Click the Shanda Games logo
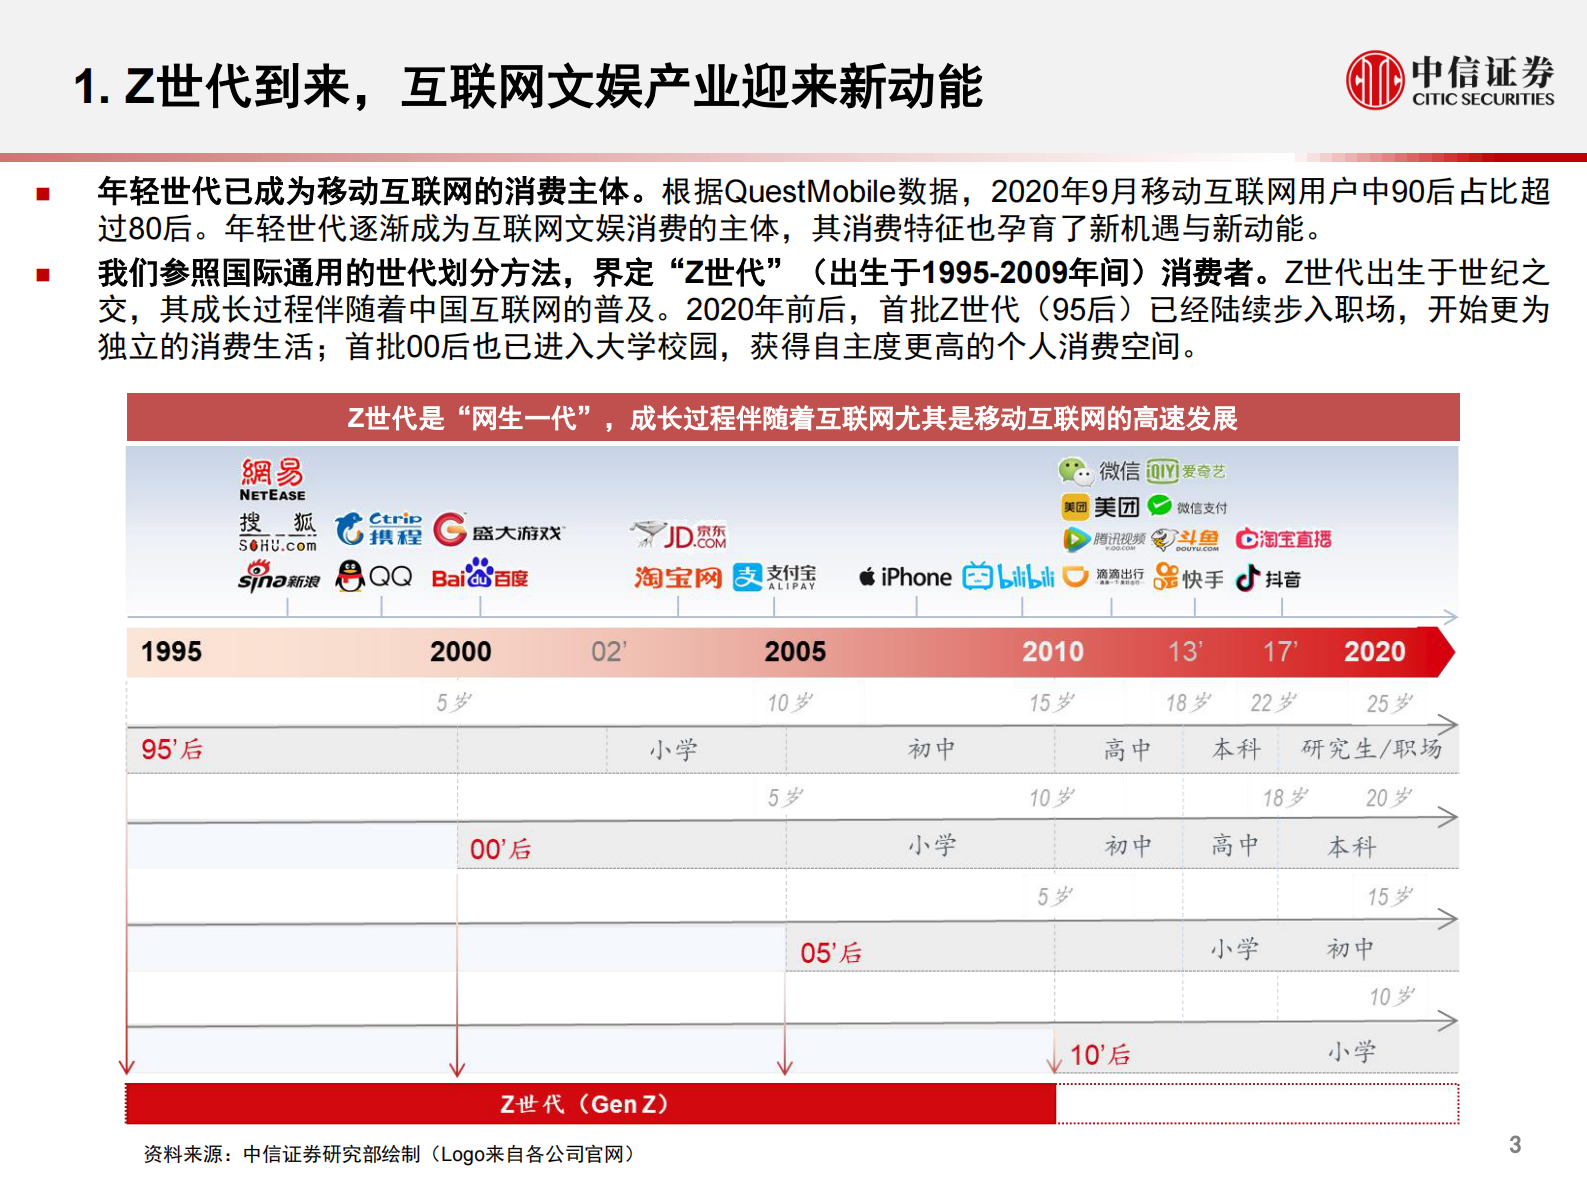 [x=498, y=530]
